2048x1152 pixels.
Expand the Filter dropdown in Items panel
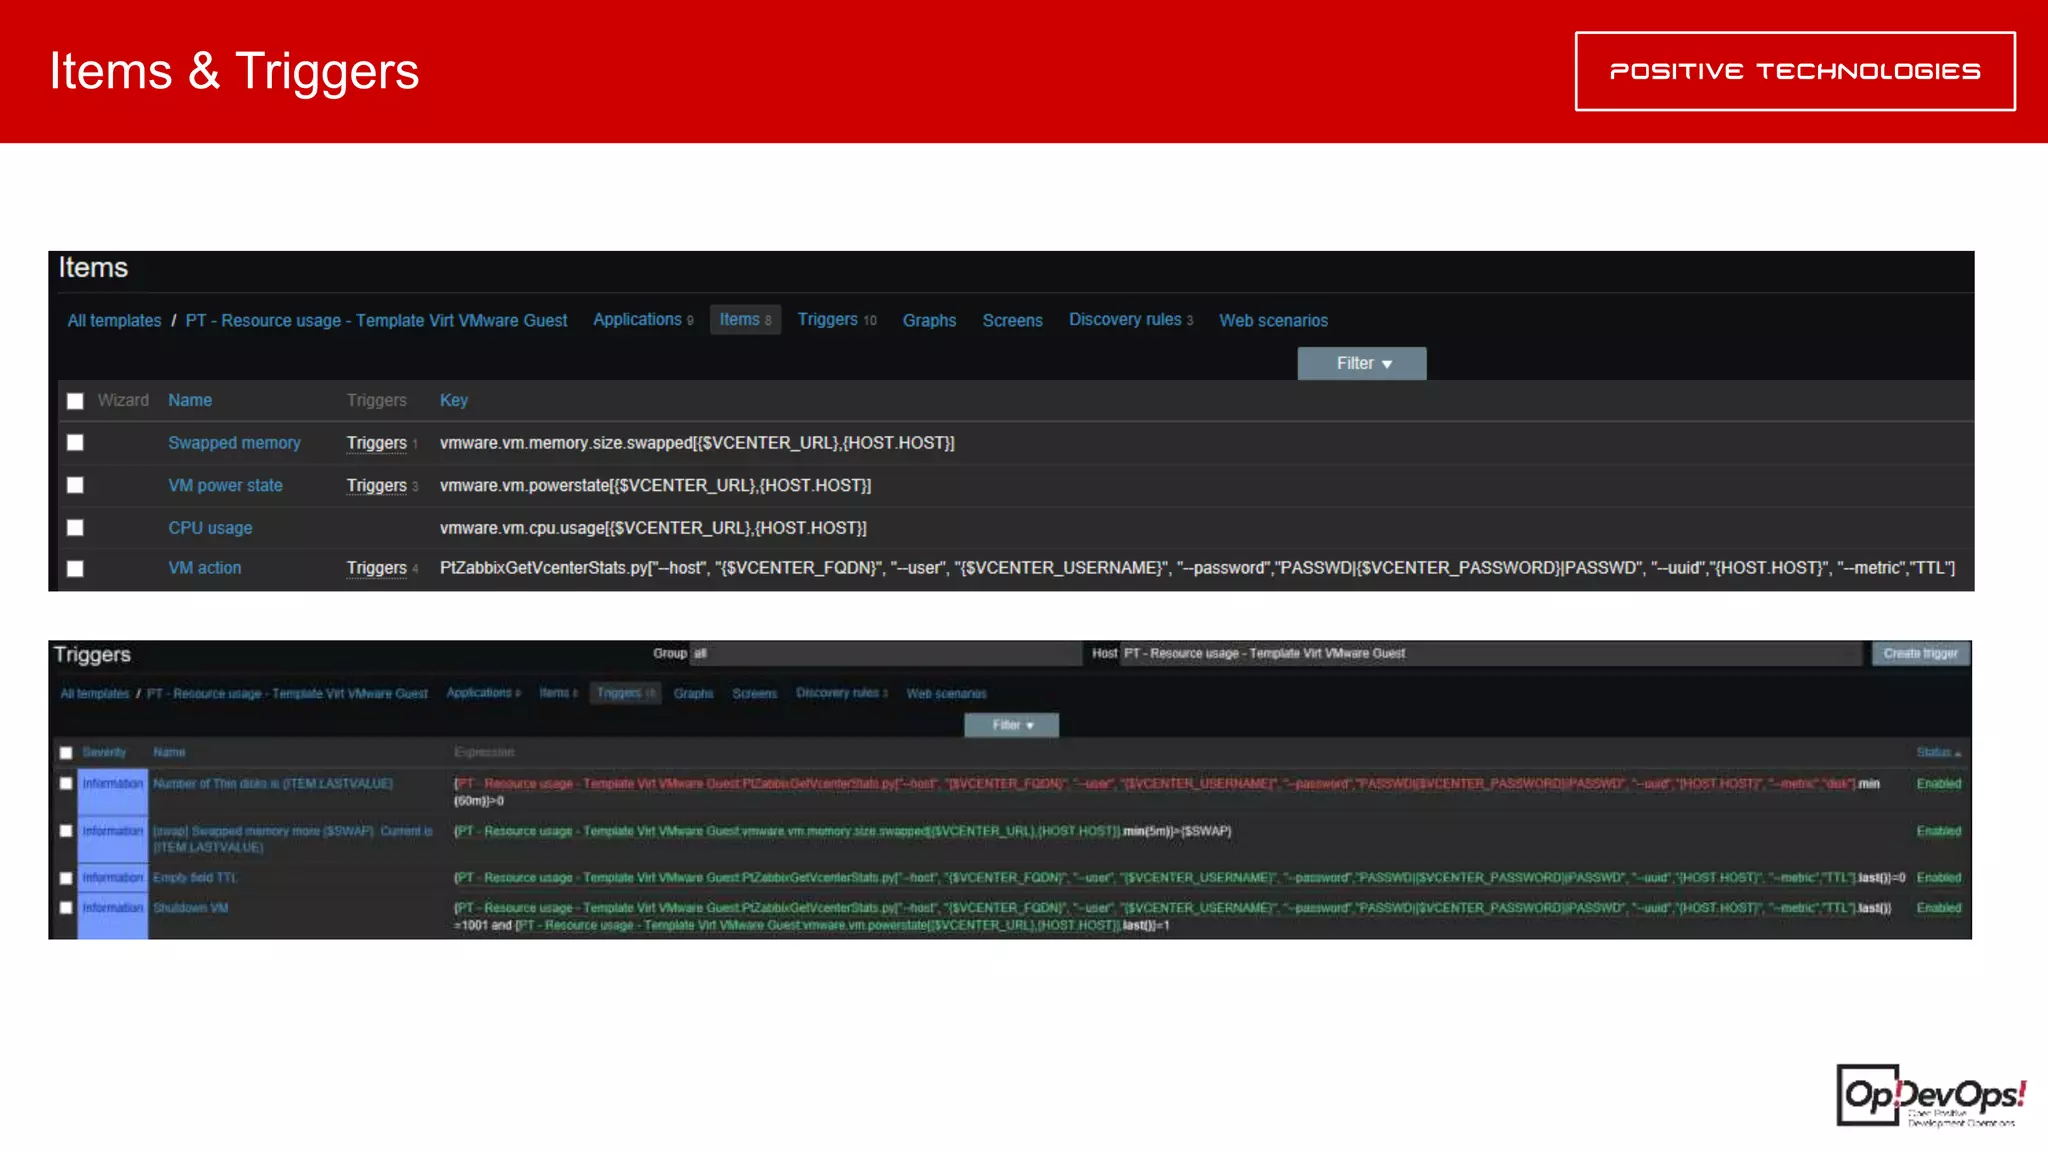(1361, 364)
